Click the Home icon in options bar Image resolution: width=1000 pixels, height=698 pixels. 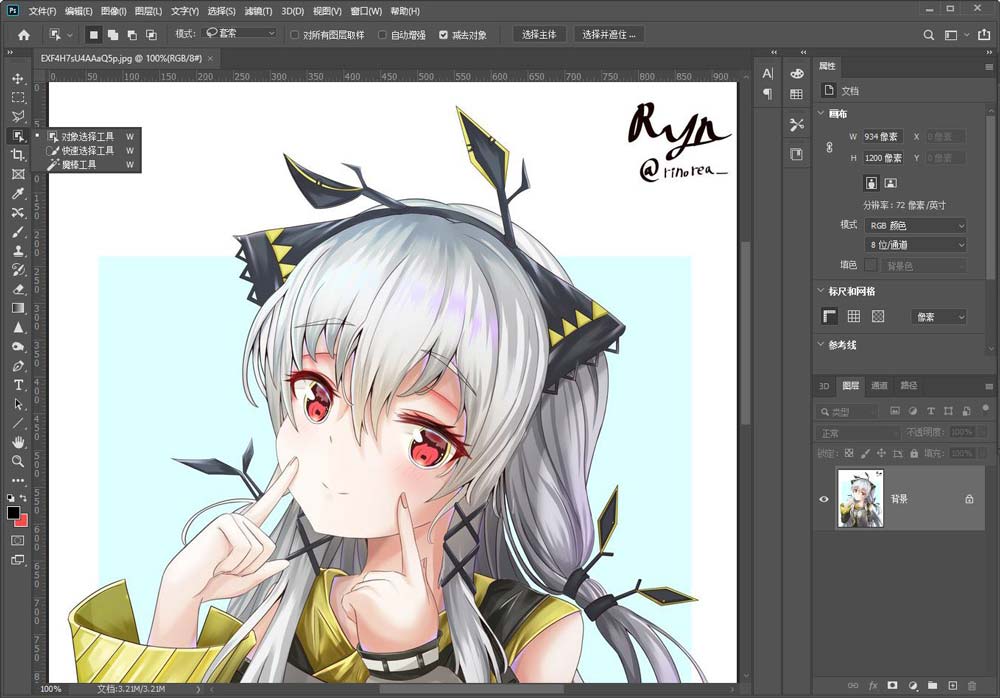24,35
